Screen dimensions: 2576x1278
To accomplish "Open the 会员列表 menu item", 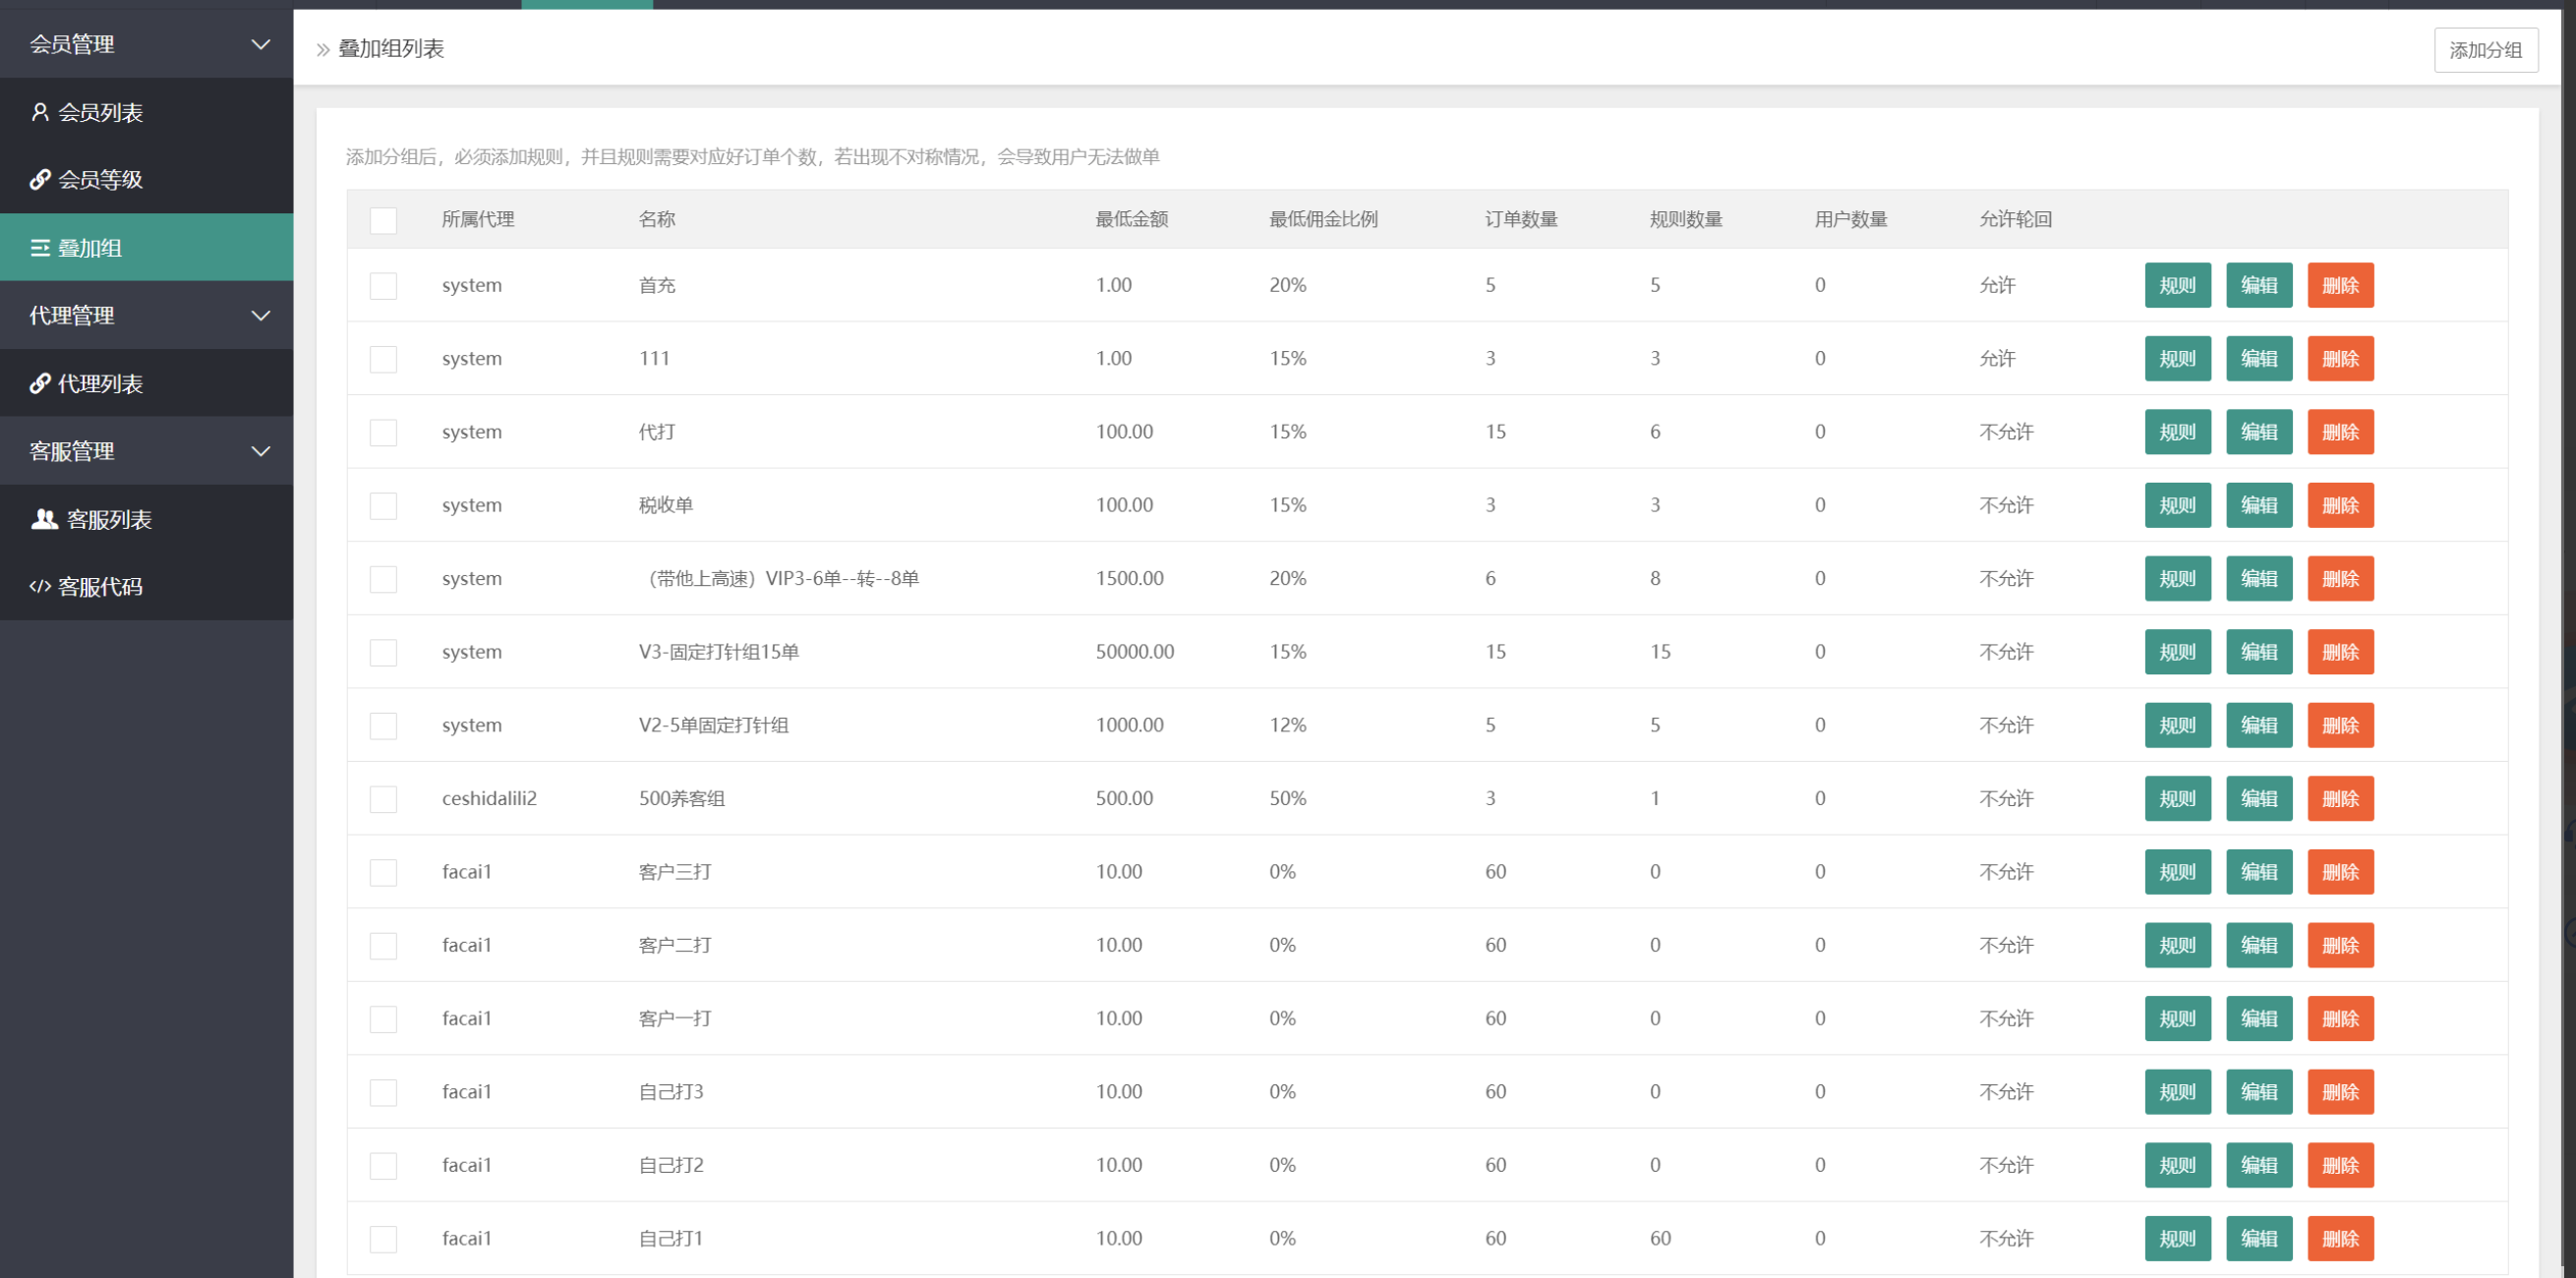I will pyautogui.click(x=100, y=112).
